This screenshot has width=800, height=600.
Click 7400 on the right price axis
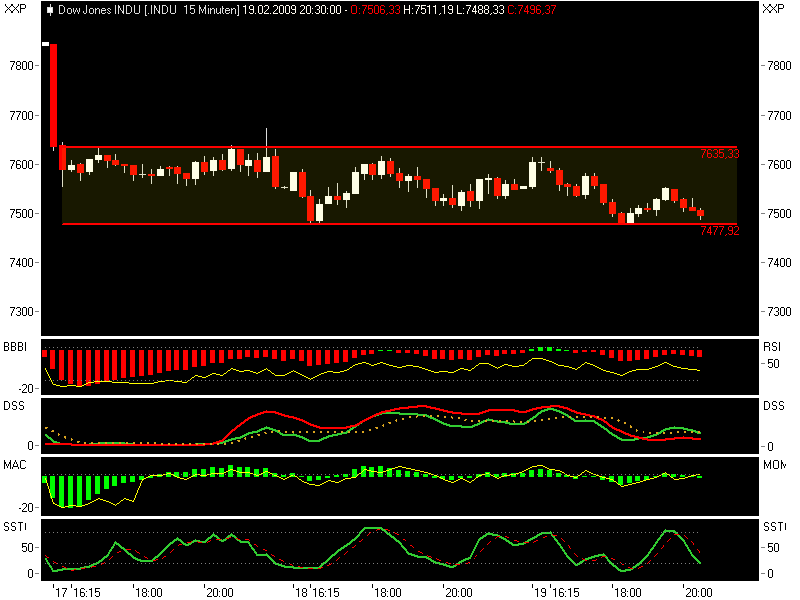[x=779, y=263]
